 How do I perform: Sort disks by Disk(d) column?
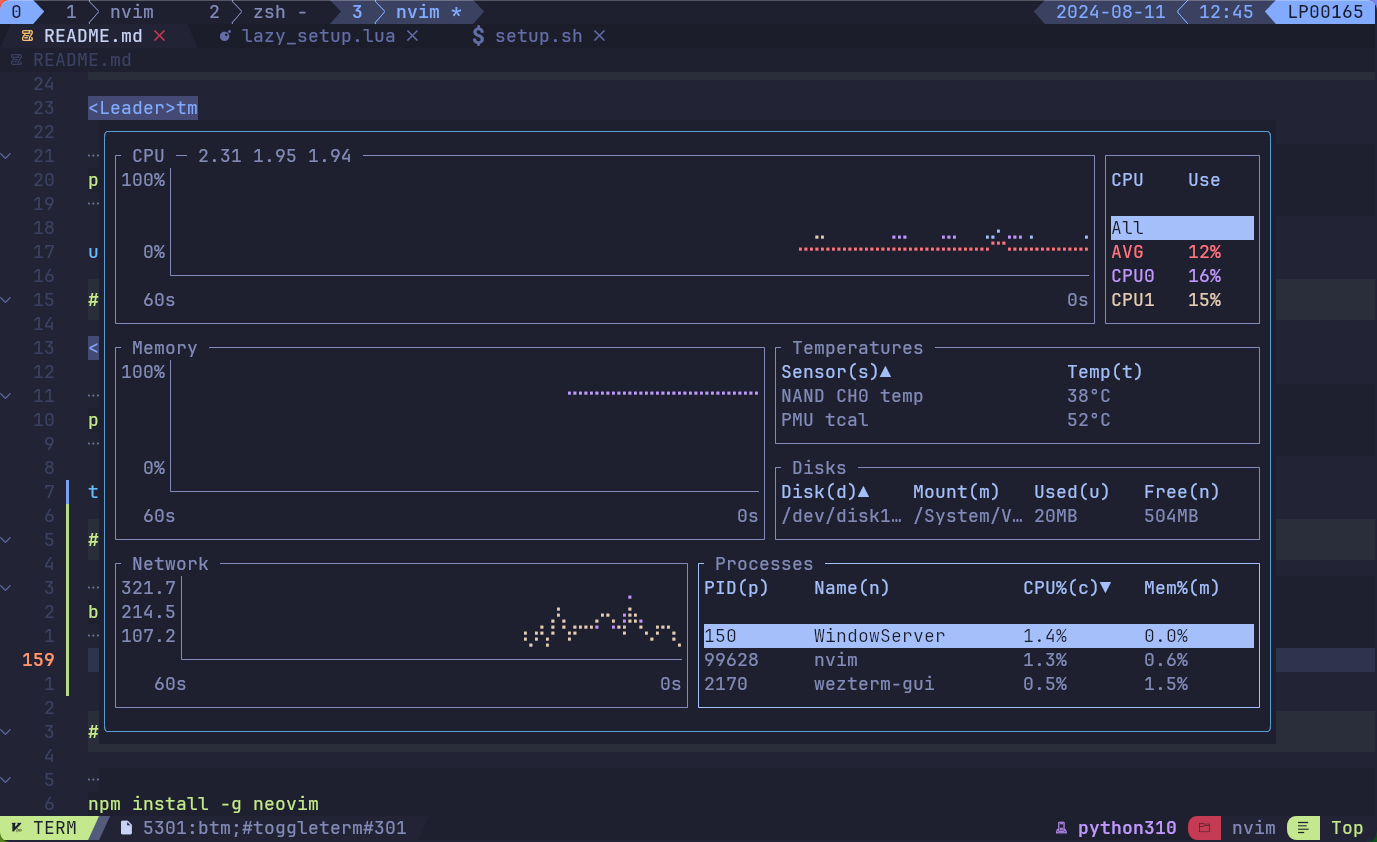click(825, 492)
